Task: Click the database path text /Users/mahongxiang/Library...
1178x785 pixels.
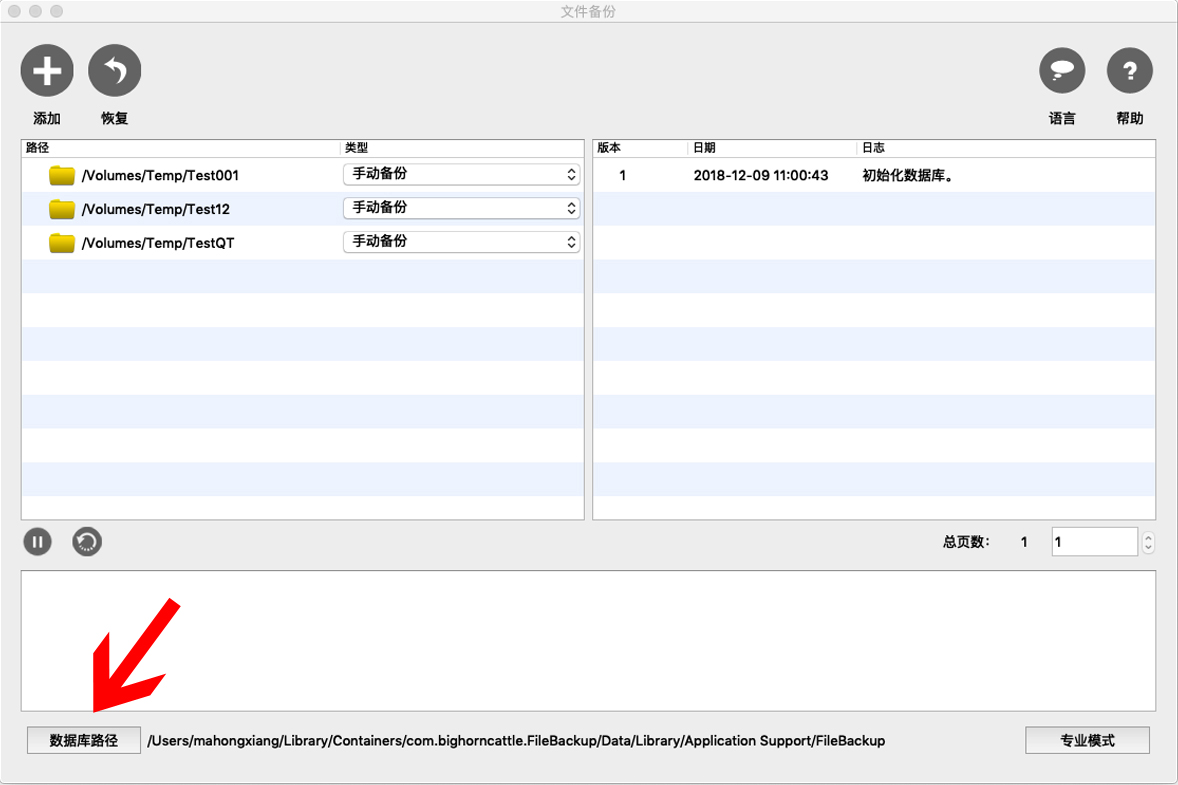Action: click(x=516, y=741)
